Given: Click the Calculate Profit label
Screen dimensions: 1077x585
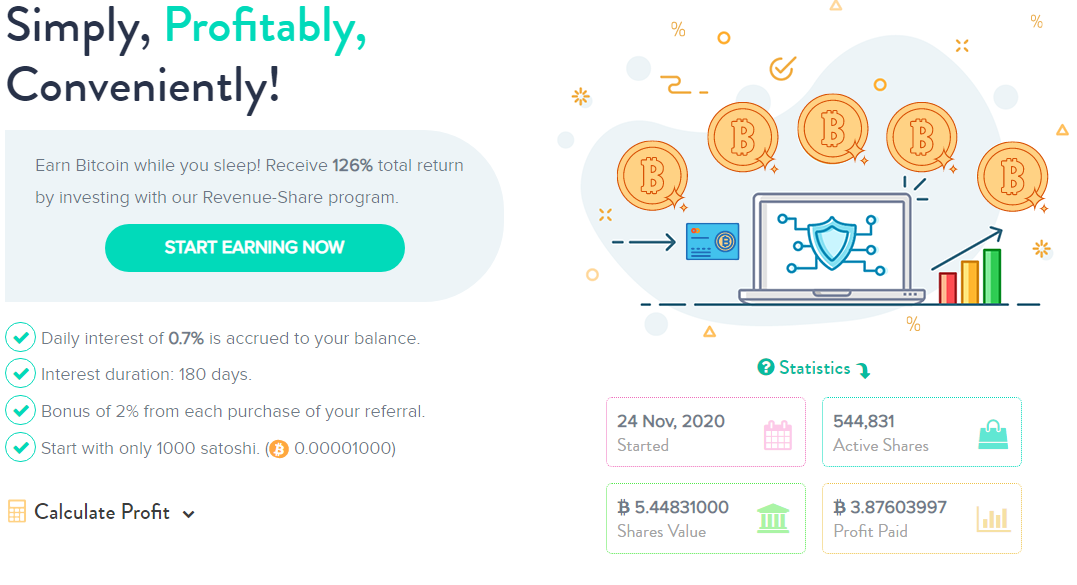Looking at the screenshot, I should [102, 512].
